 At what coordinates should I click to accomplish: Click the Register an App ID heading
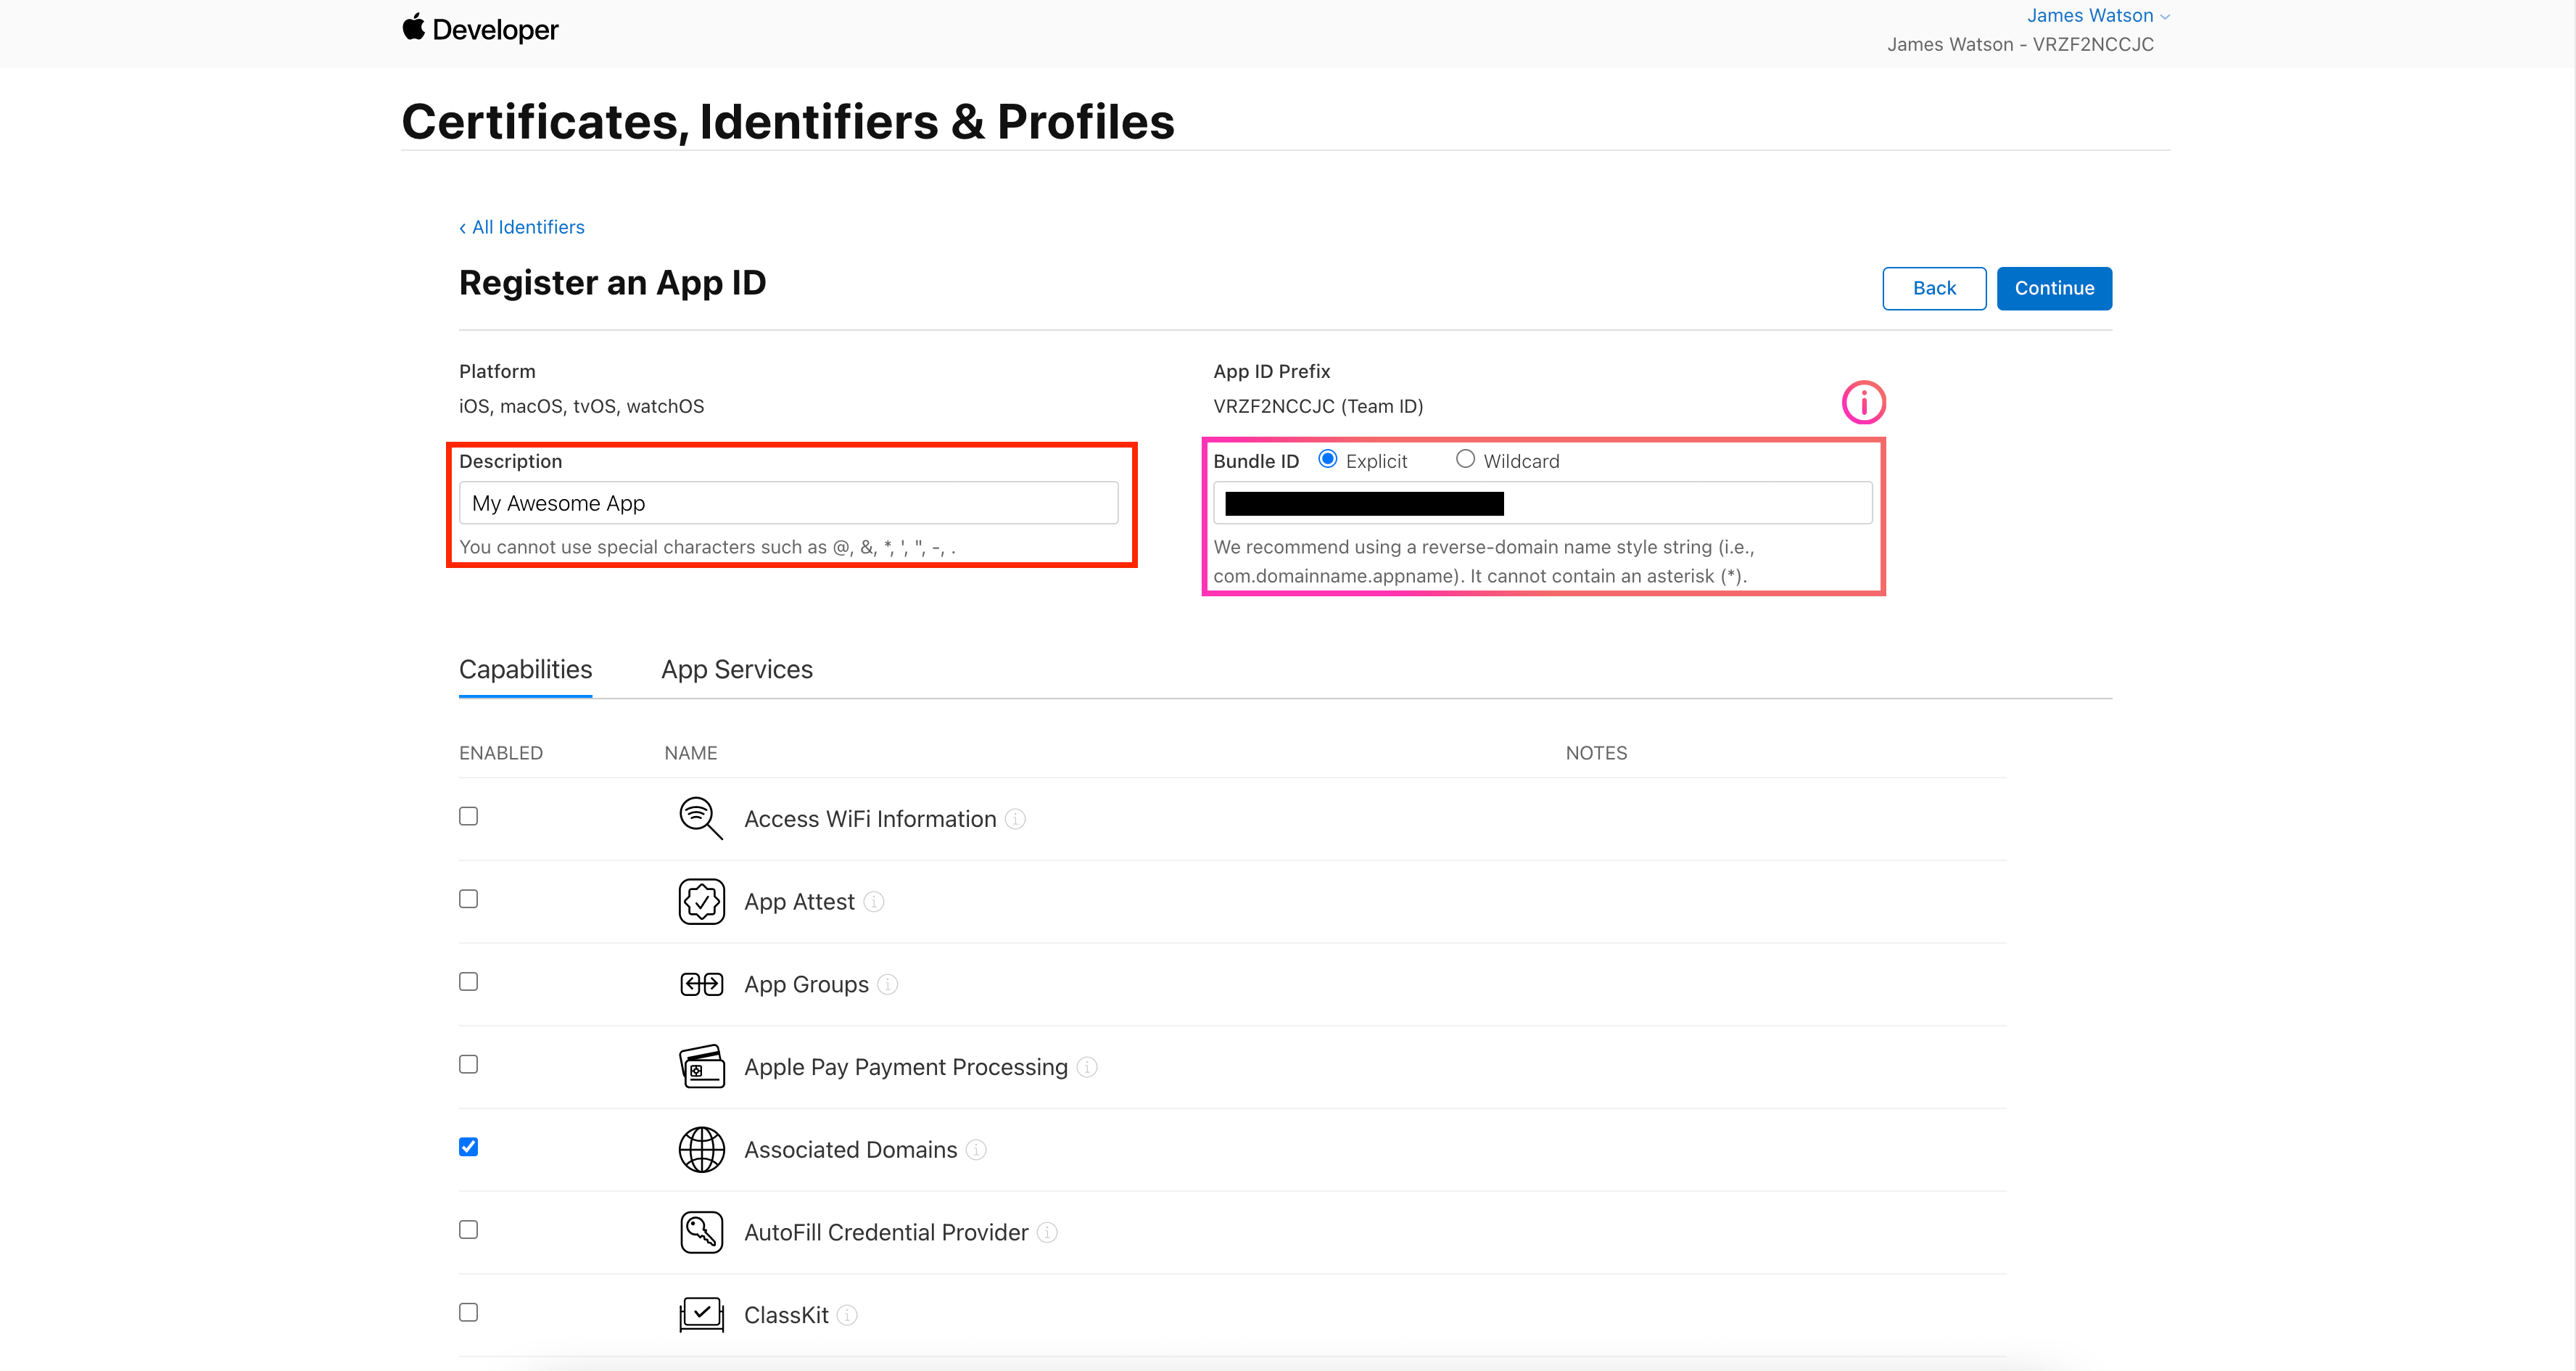click(612, 283)
